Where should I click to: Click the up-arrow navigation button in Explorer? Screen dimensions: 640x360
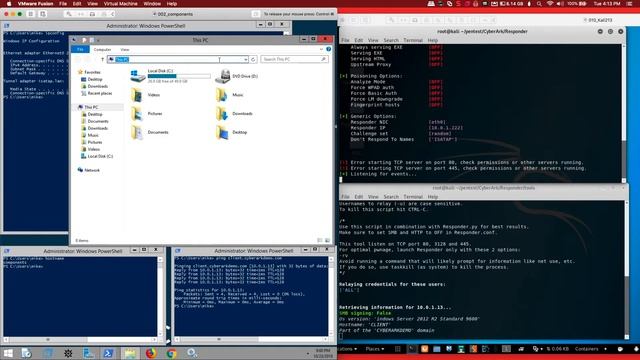102,60
